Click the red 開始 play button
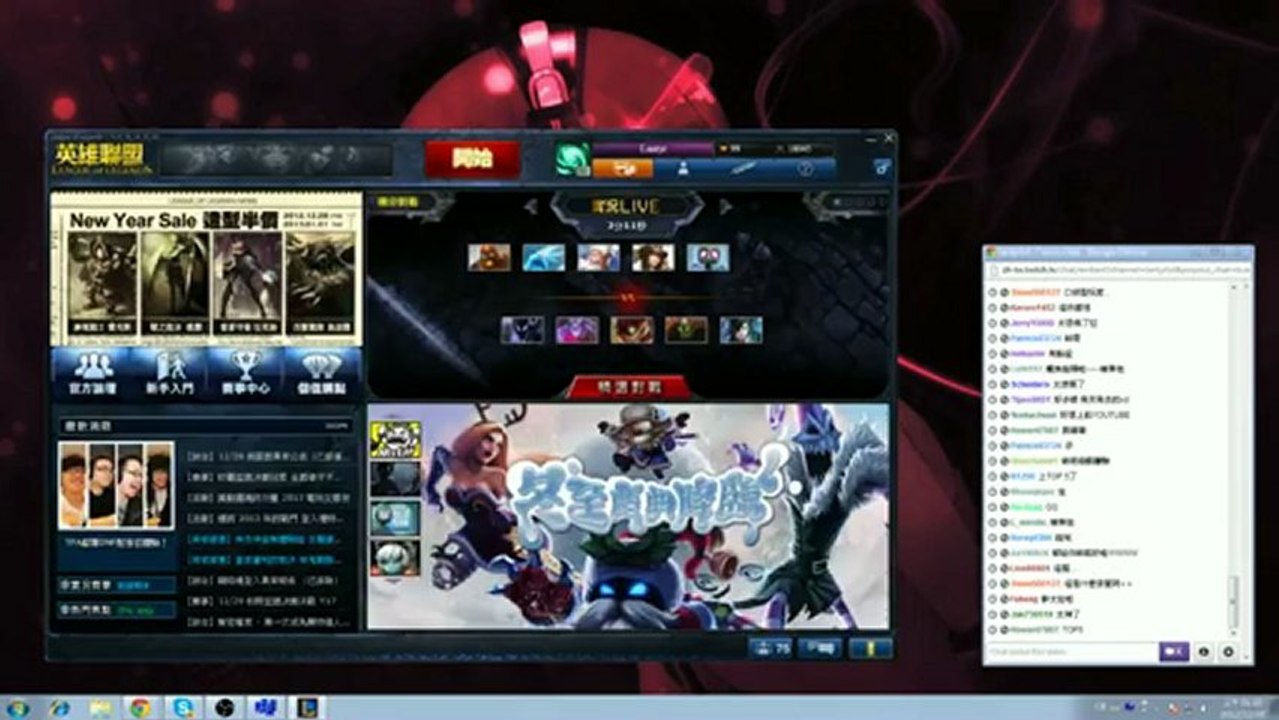Image resolution: width=1279 pixels, height=720 pixels. tap(472, 158)
